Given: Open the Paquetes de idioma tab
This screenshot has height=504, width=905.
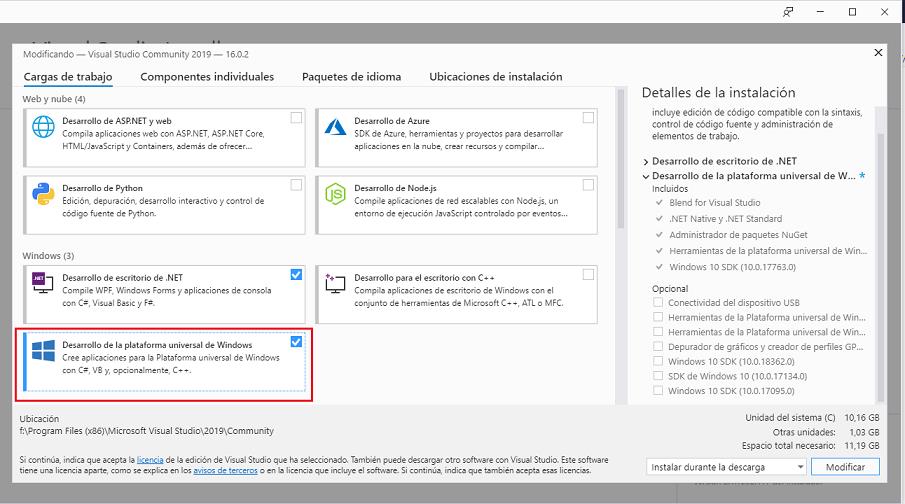Looking at the screenshot, I should click(x=351, y=77).
